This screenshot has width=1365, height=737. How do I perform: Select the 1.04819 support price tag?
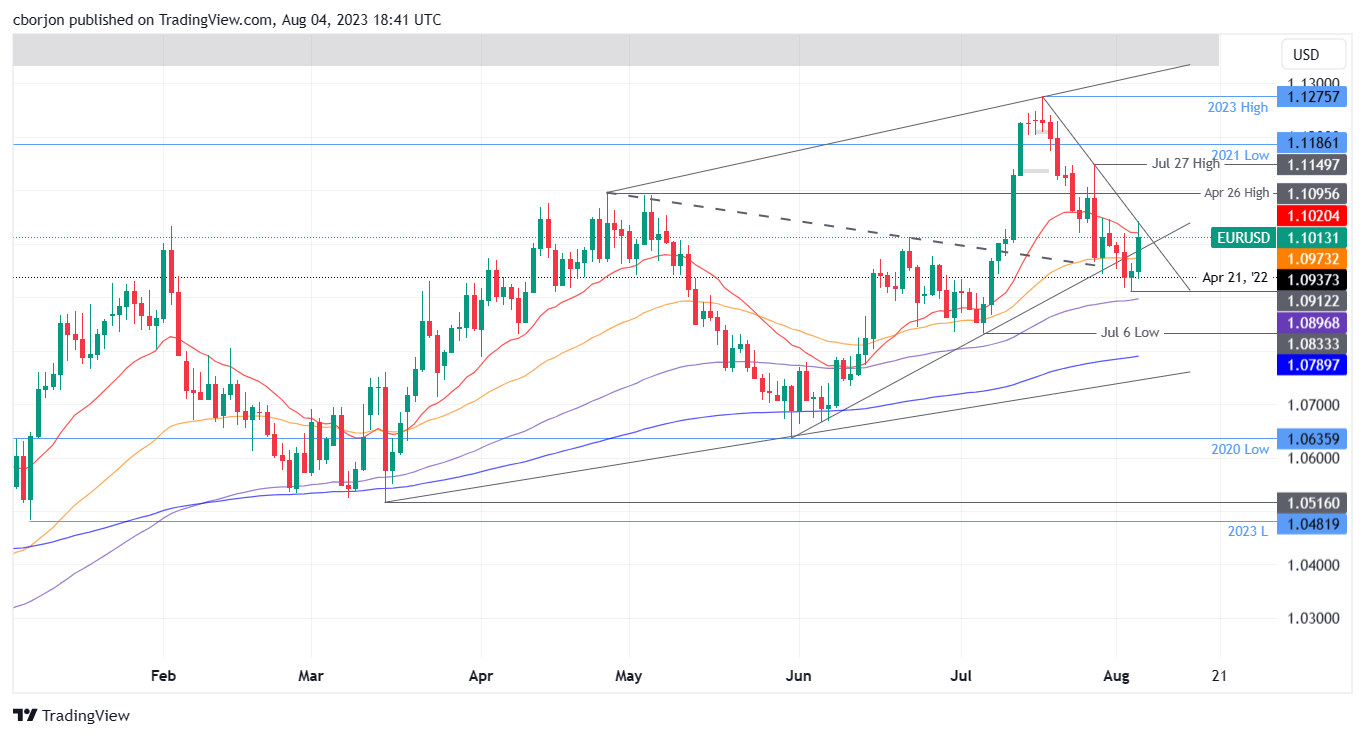[1314, 524]
